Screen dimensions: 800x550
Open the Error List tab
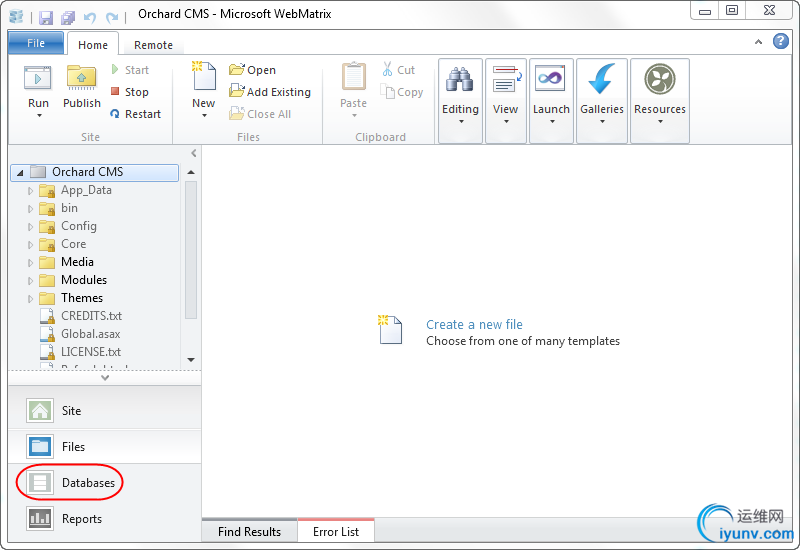pyautogui.click(x=336, y=531)
